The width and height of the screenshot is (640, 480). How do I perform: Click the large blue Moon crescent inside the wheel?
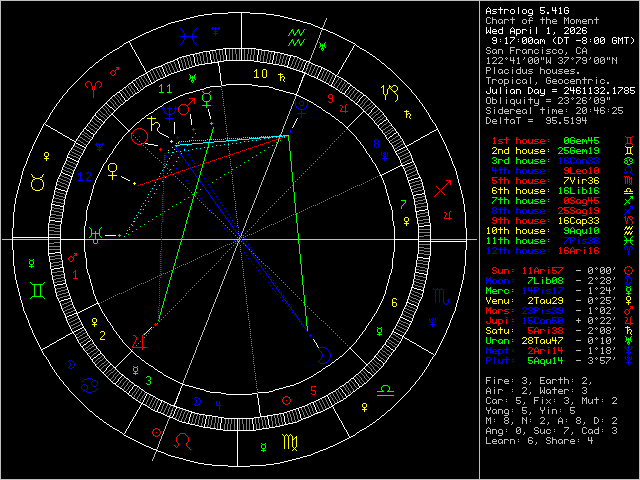coord(323,355)
